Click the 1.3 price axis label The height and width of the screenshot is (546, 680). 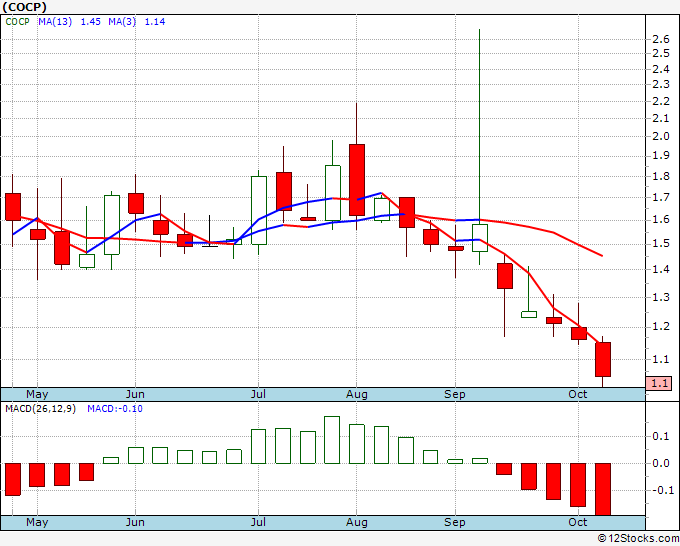click(x=660, y=297)
